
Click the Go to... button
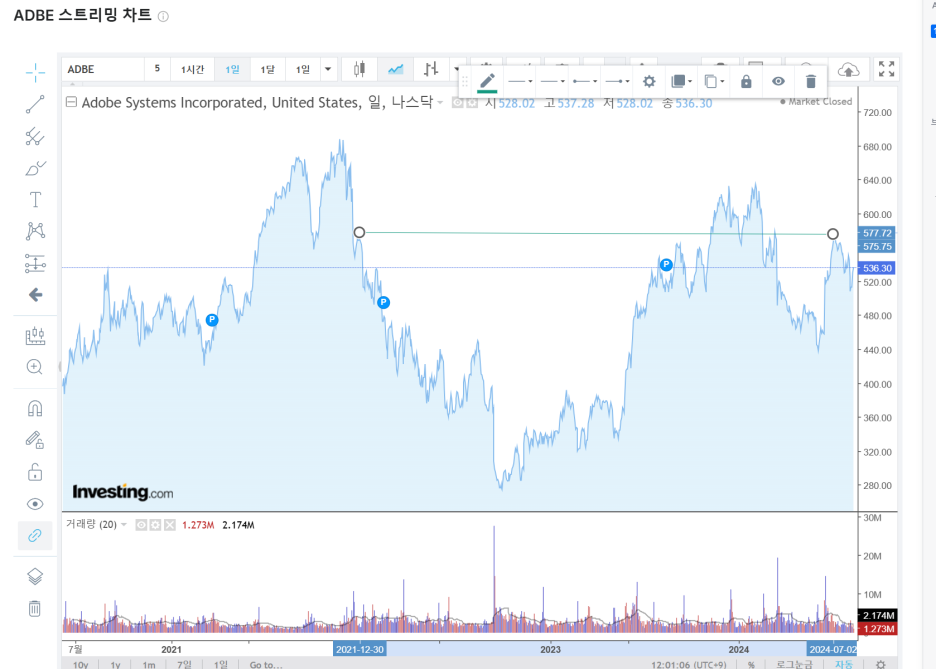[x=266, y=664]
